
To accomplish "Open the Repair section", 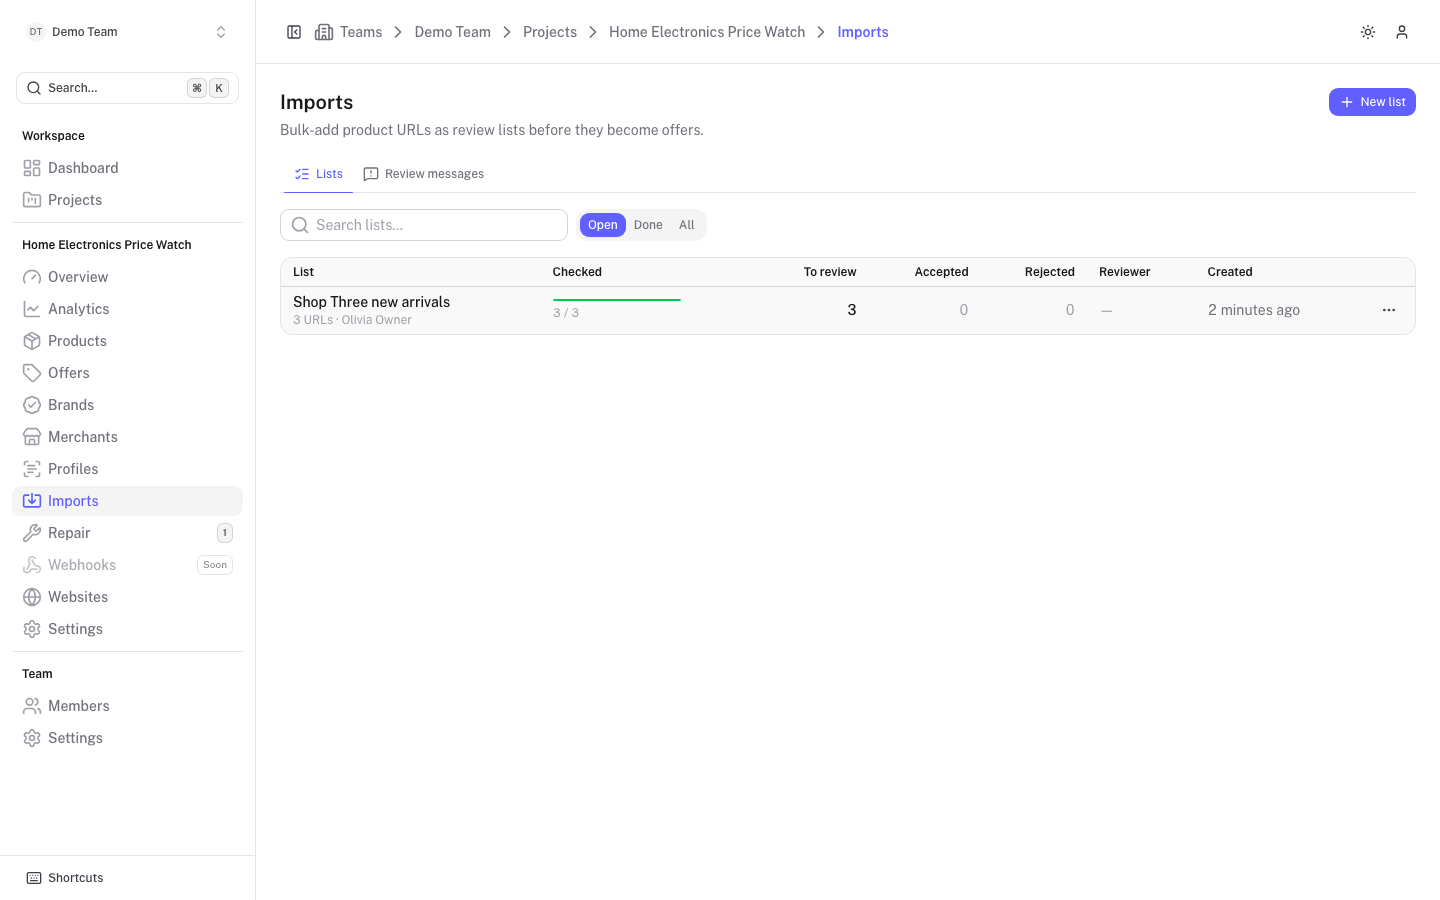I will click(x=127, y=533).
